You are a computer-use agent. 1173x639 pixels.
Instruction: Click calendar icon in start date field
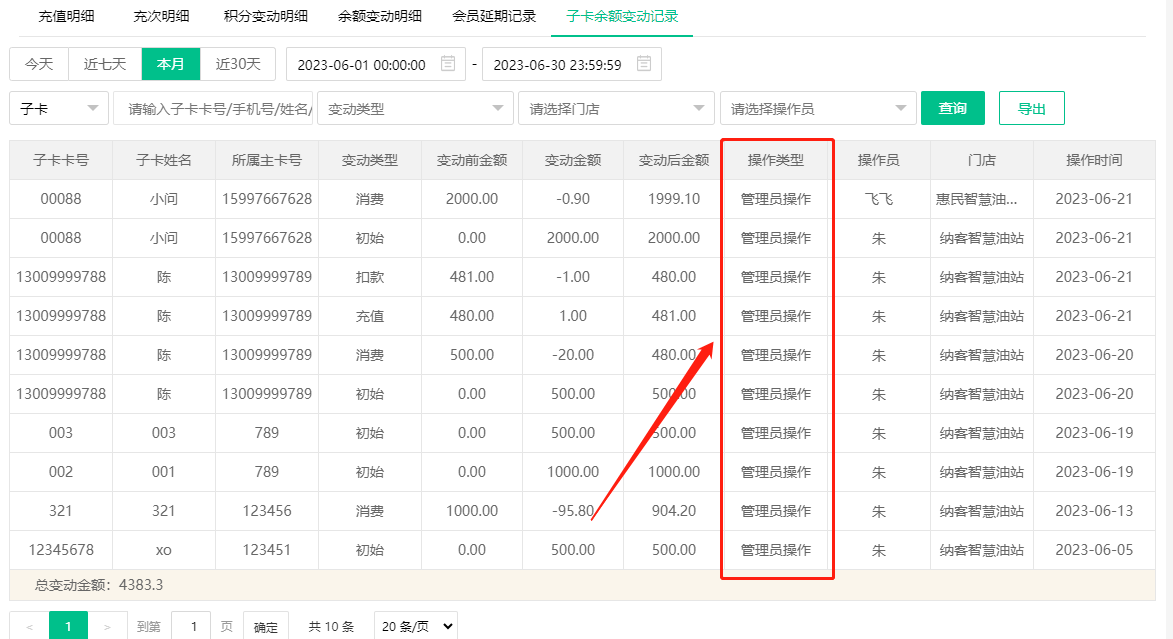tap(448, 64)
